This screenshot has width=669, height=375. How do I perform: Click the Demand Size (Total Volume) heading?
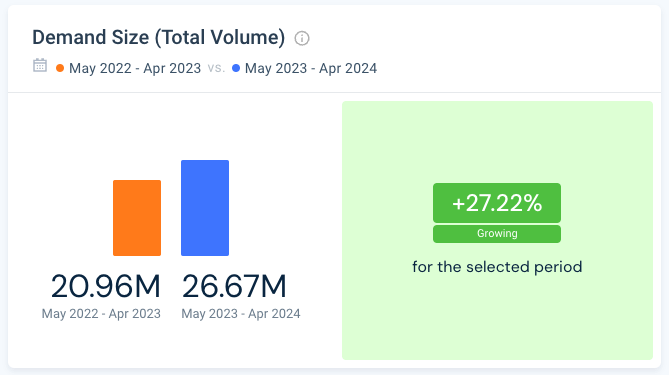click(x=159, y=38)
